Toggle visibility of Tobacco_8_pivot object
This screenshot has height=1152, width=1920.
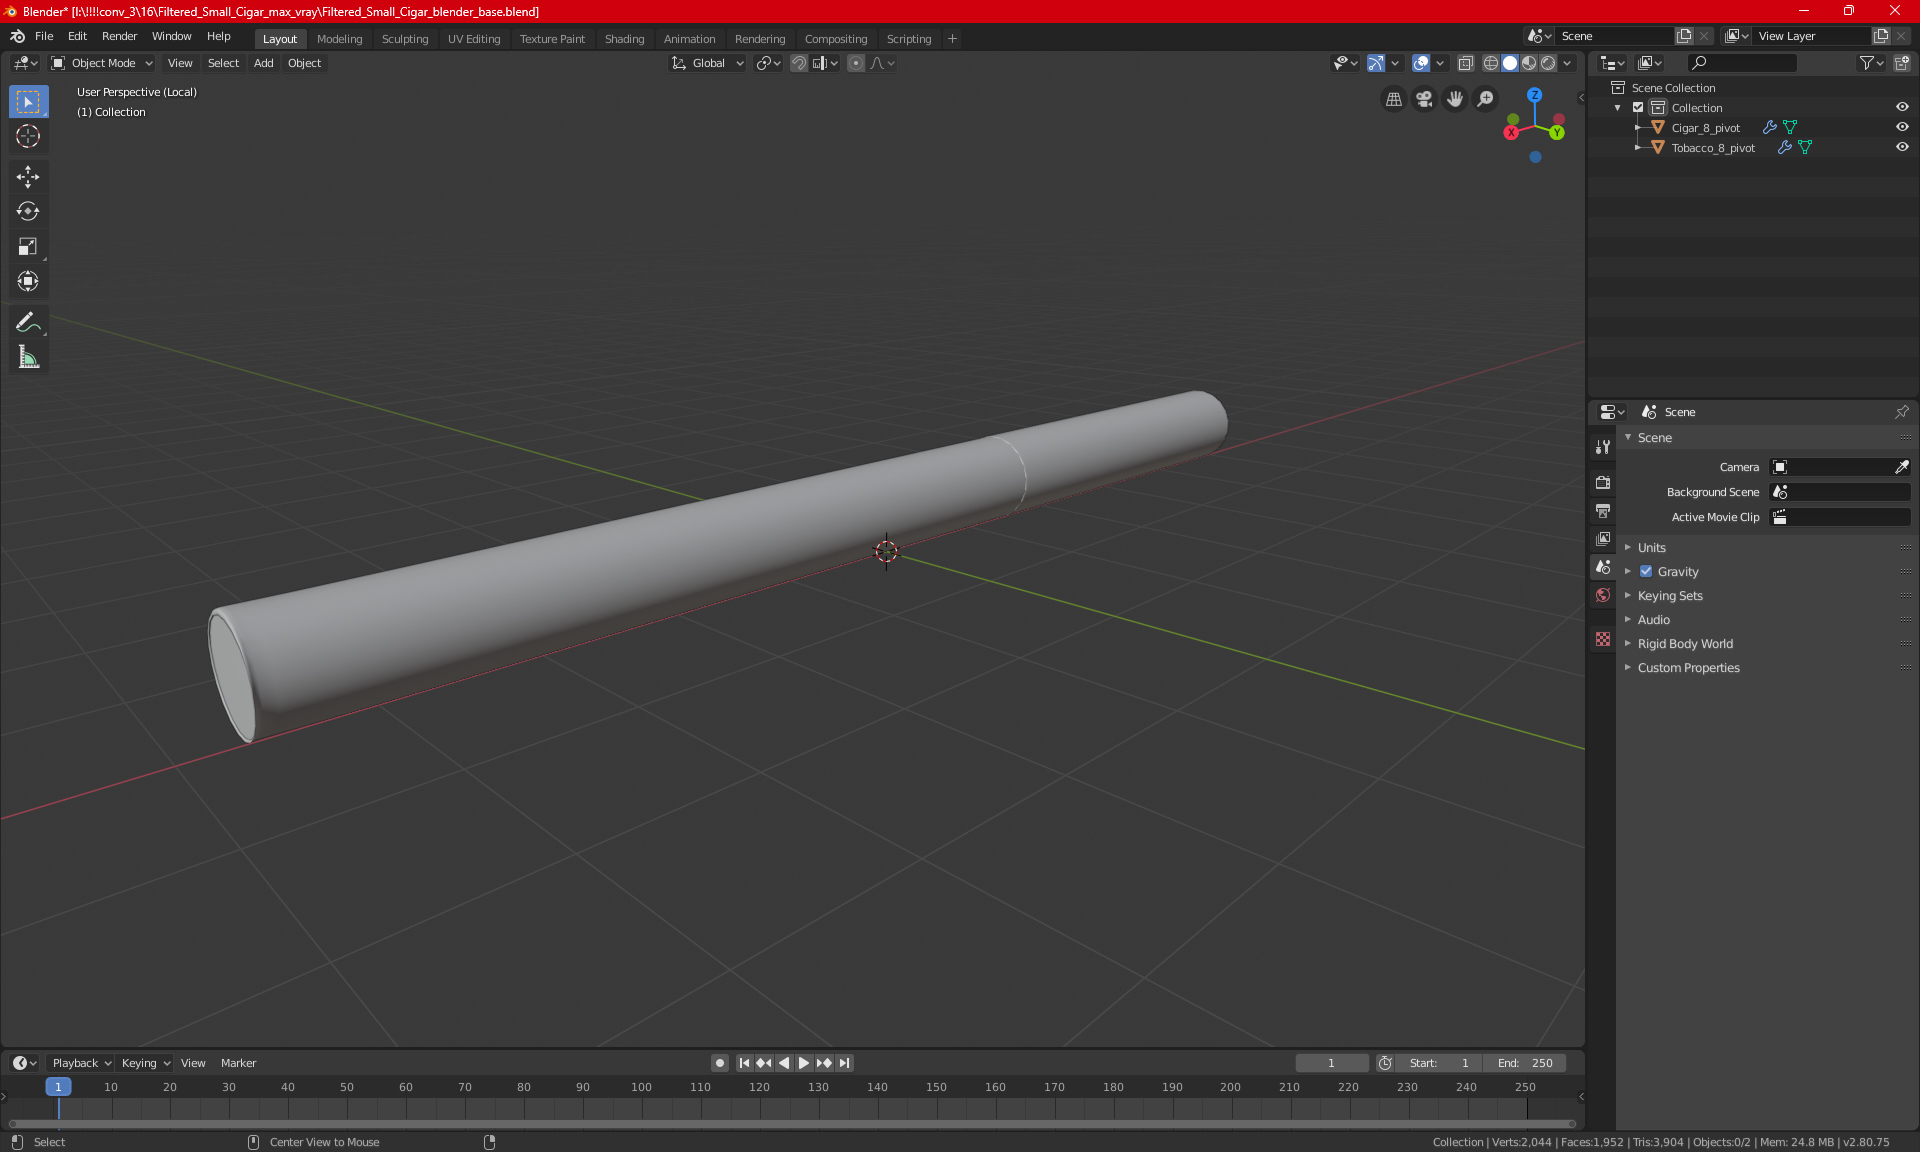1904,147
